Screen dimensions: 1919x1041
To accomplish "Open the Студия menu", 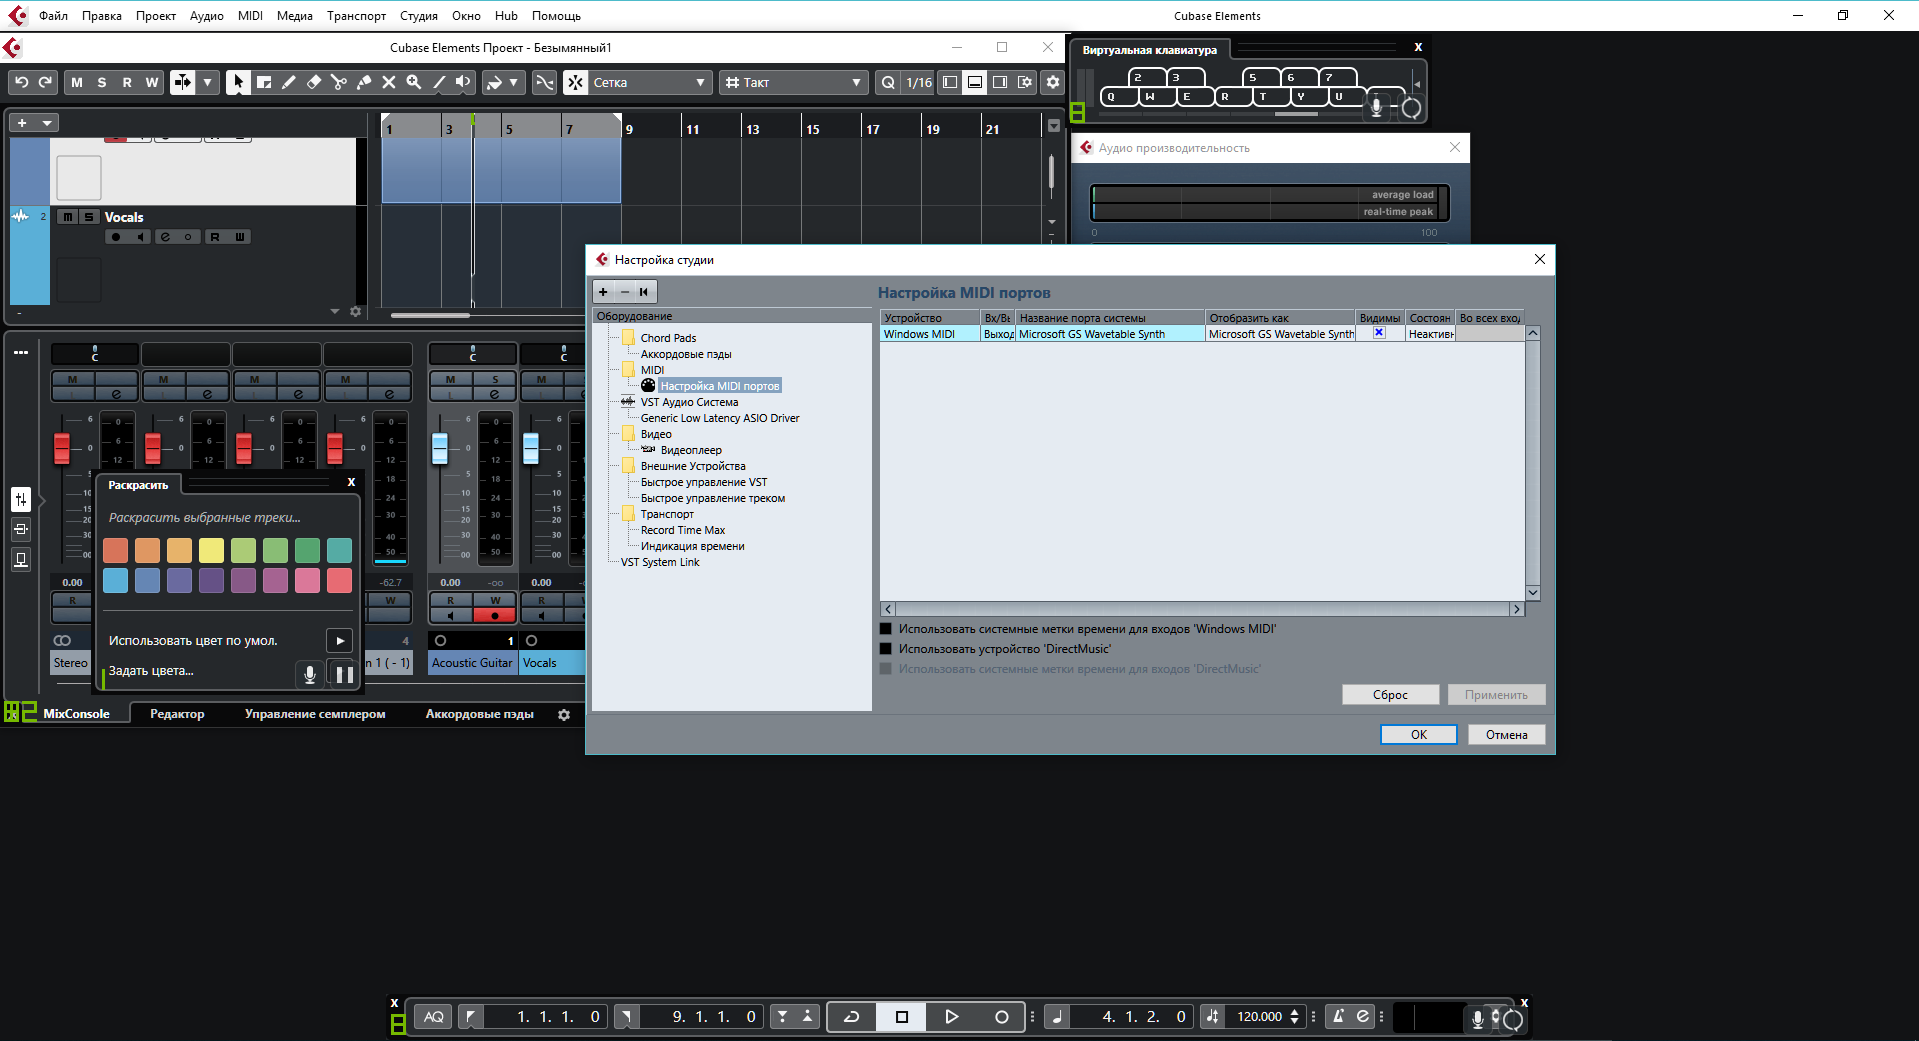I will (419, 15).
